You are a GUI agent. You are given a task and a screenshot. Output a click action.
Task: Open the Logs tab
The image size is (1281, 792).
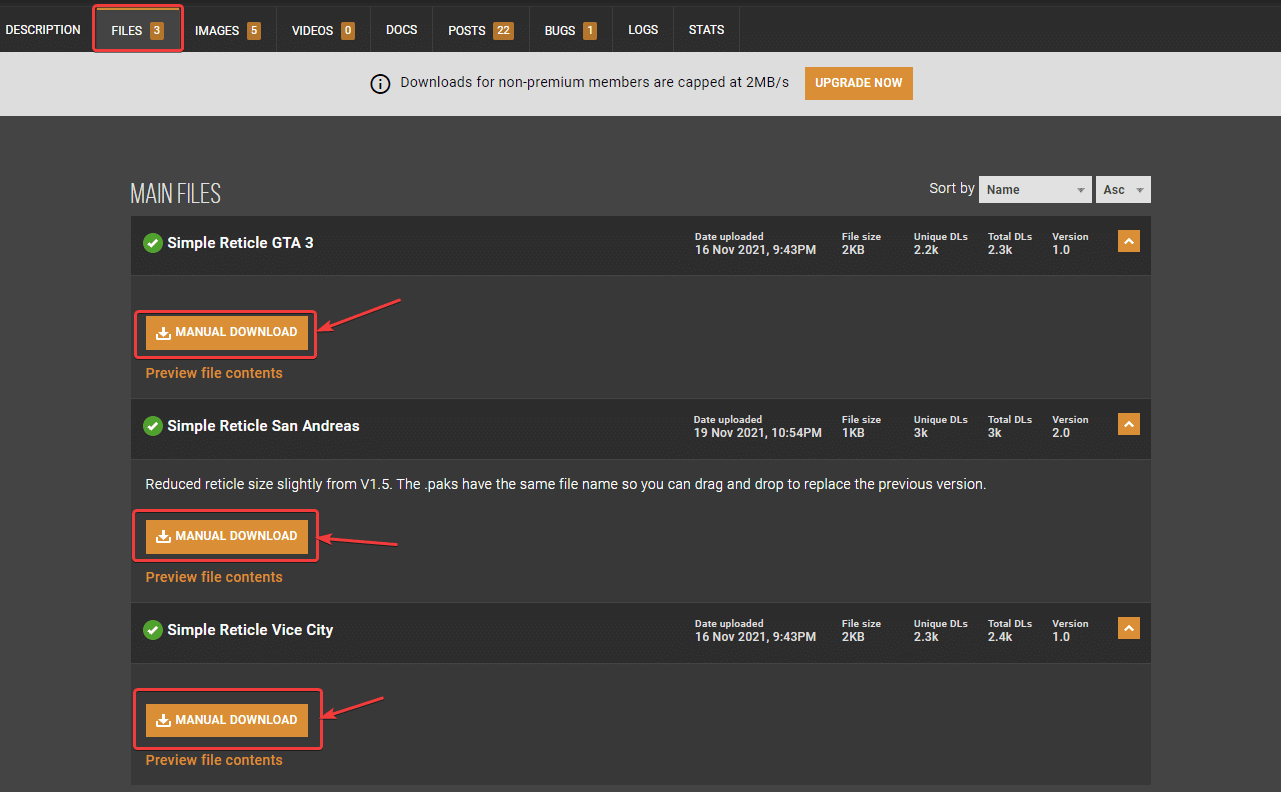(x=643, y=30)
